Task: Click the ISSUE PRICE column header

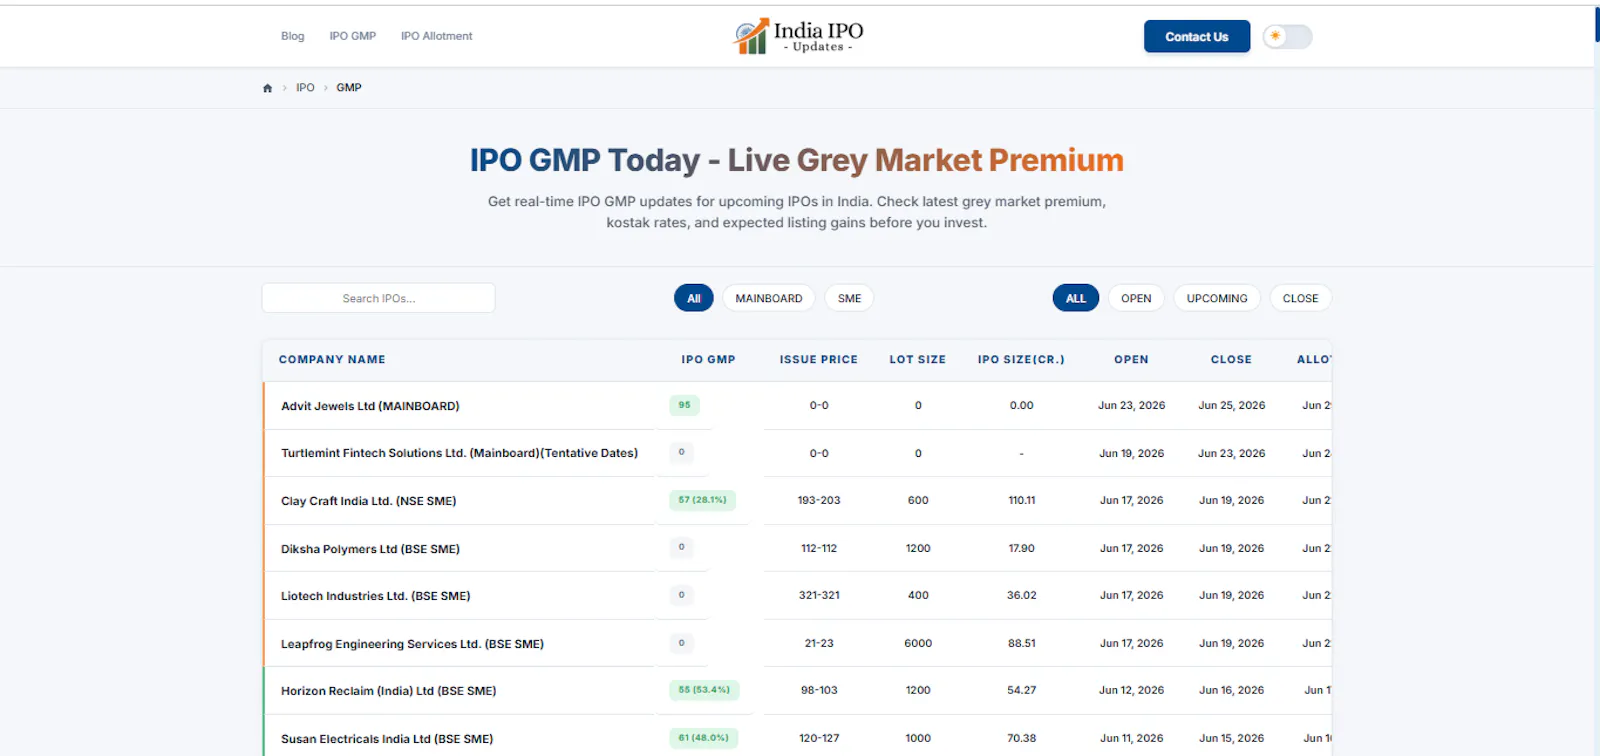Action: 819,360
